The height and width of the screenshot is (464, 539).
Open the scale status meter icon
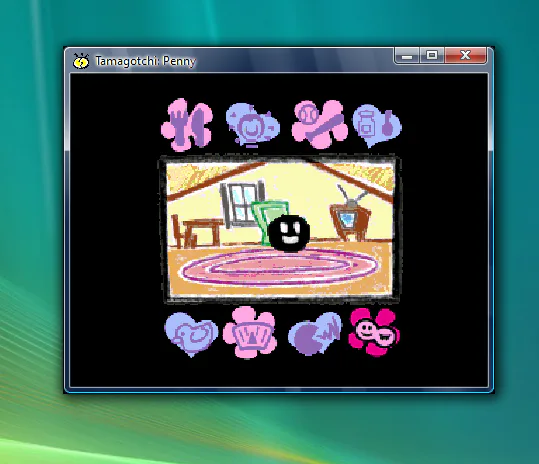tap(250, 333)
